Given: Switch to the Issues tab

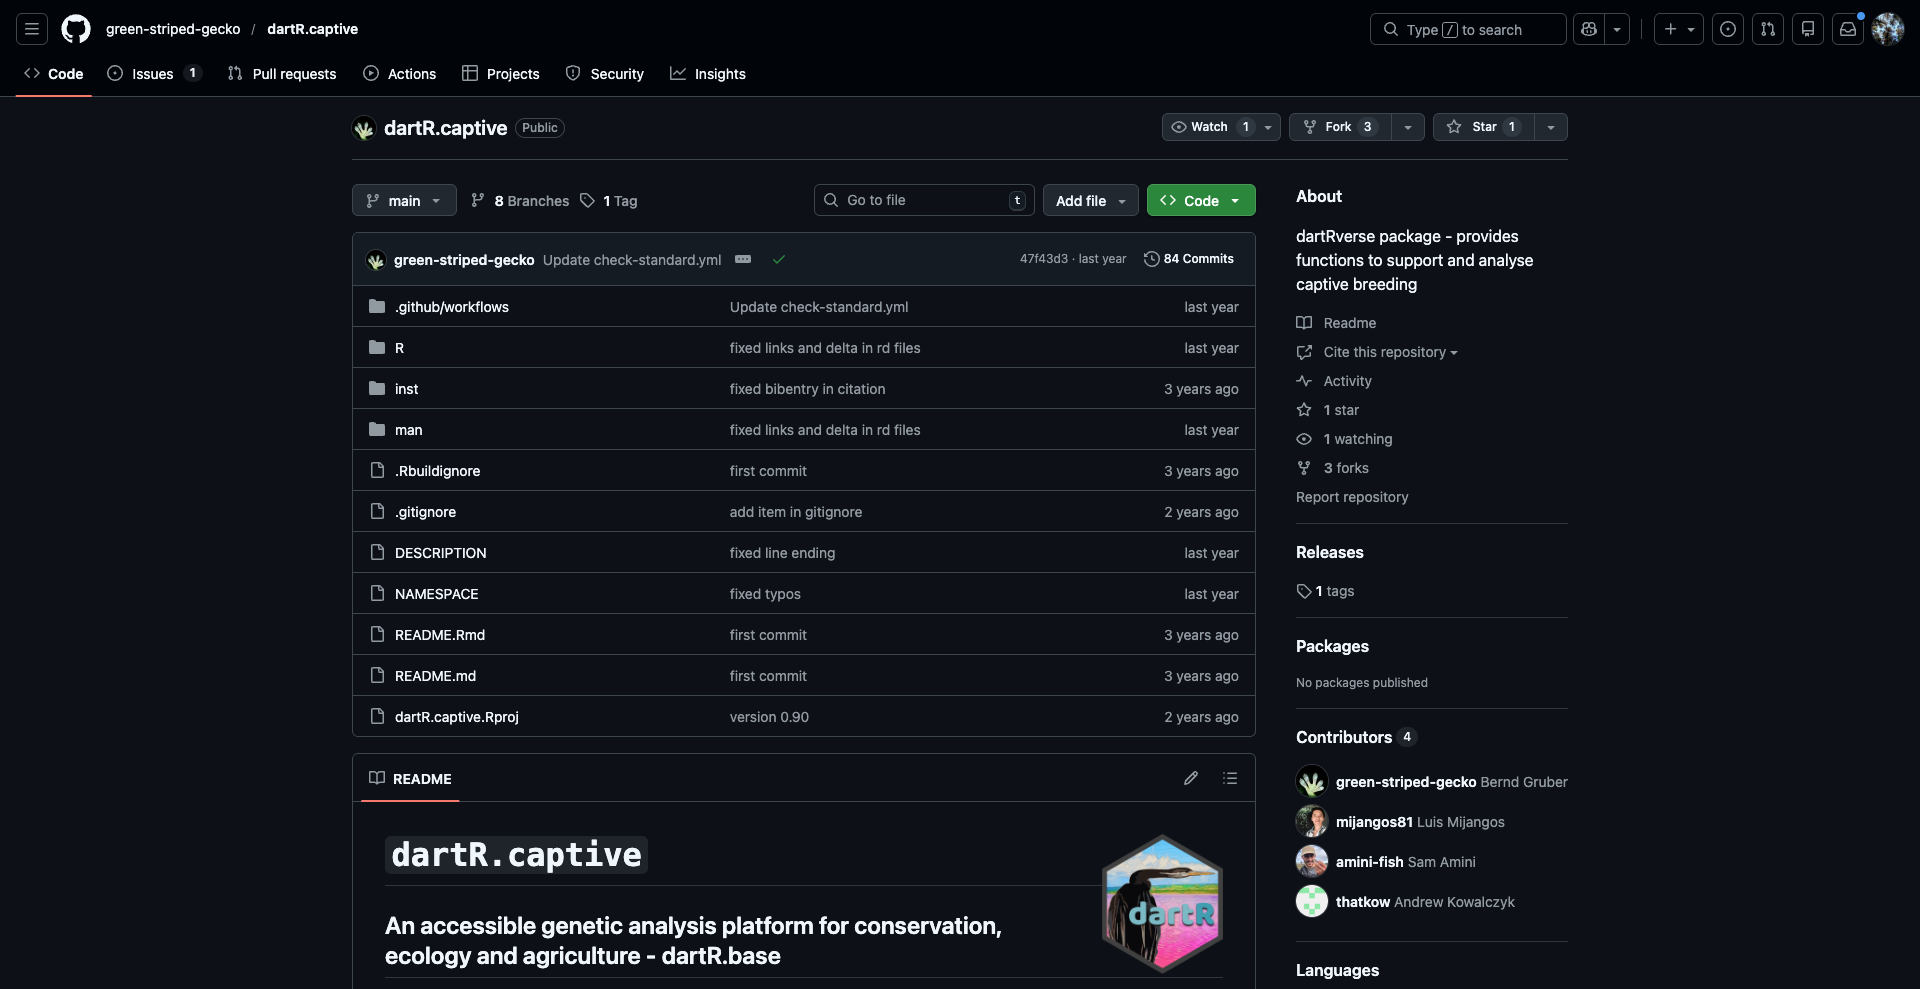Looking at the screenshot, I should pyautogui.click(x=152, y=74).
